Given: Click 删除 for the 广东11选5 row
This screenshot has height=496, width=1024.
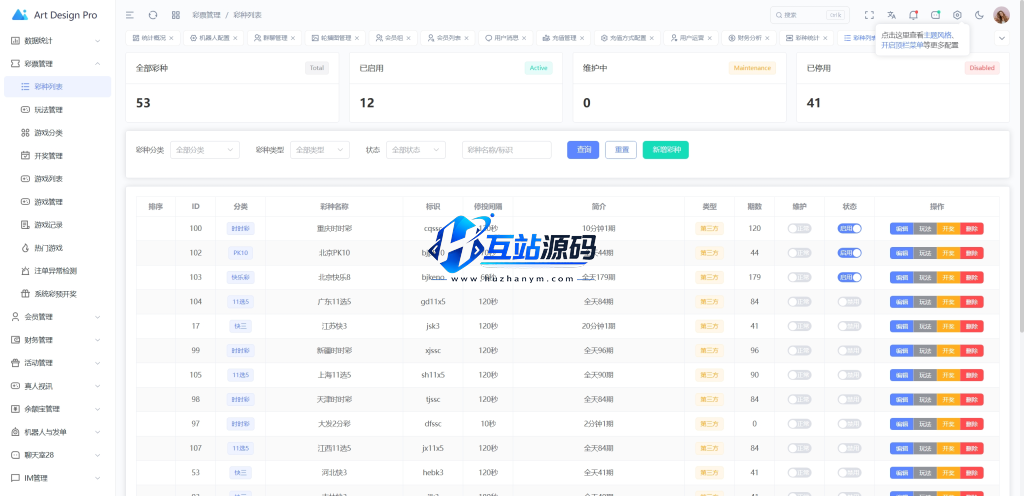Looking at the screenshot, I should (x=972, y=302).
